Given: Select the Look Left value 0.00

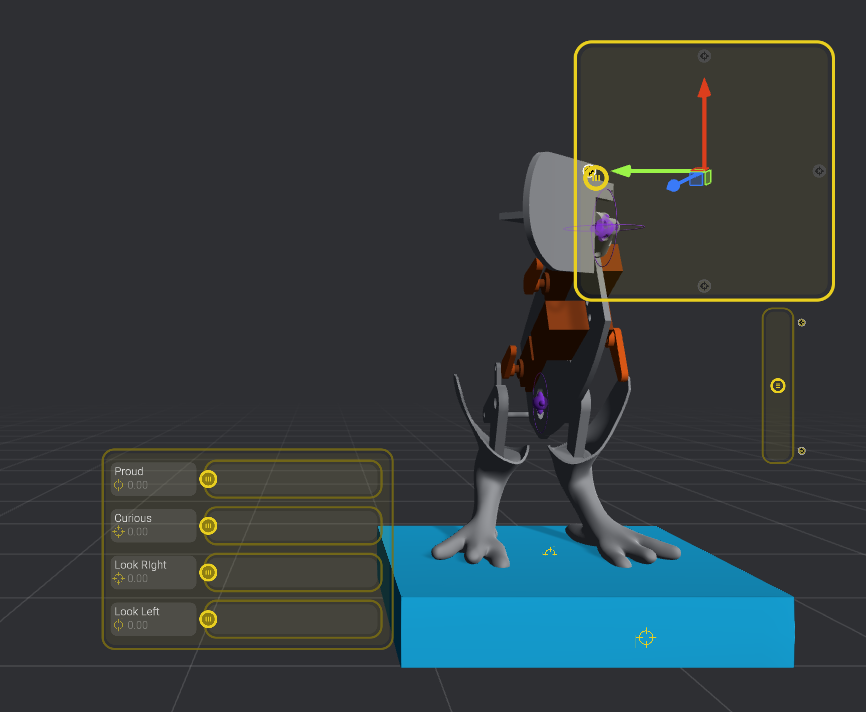Looking at the screenshot, I should tap(138, 625).
